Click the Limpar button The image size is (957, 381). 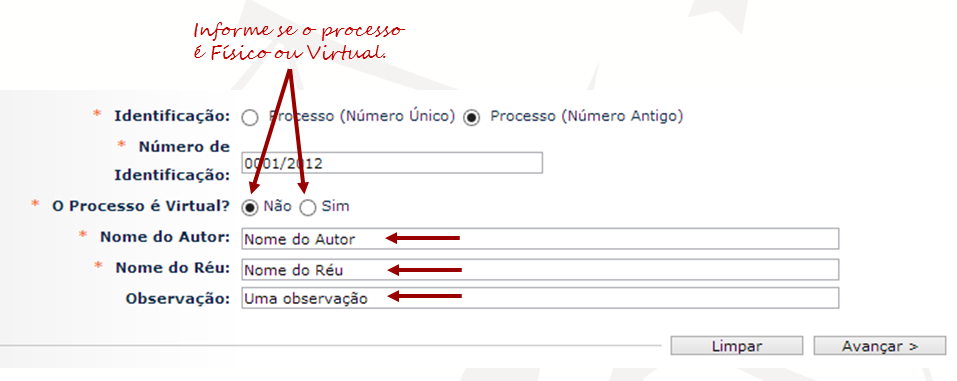[x=737, y=346]
